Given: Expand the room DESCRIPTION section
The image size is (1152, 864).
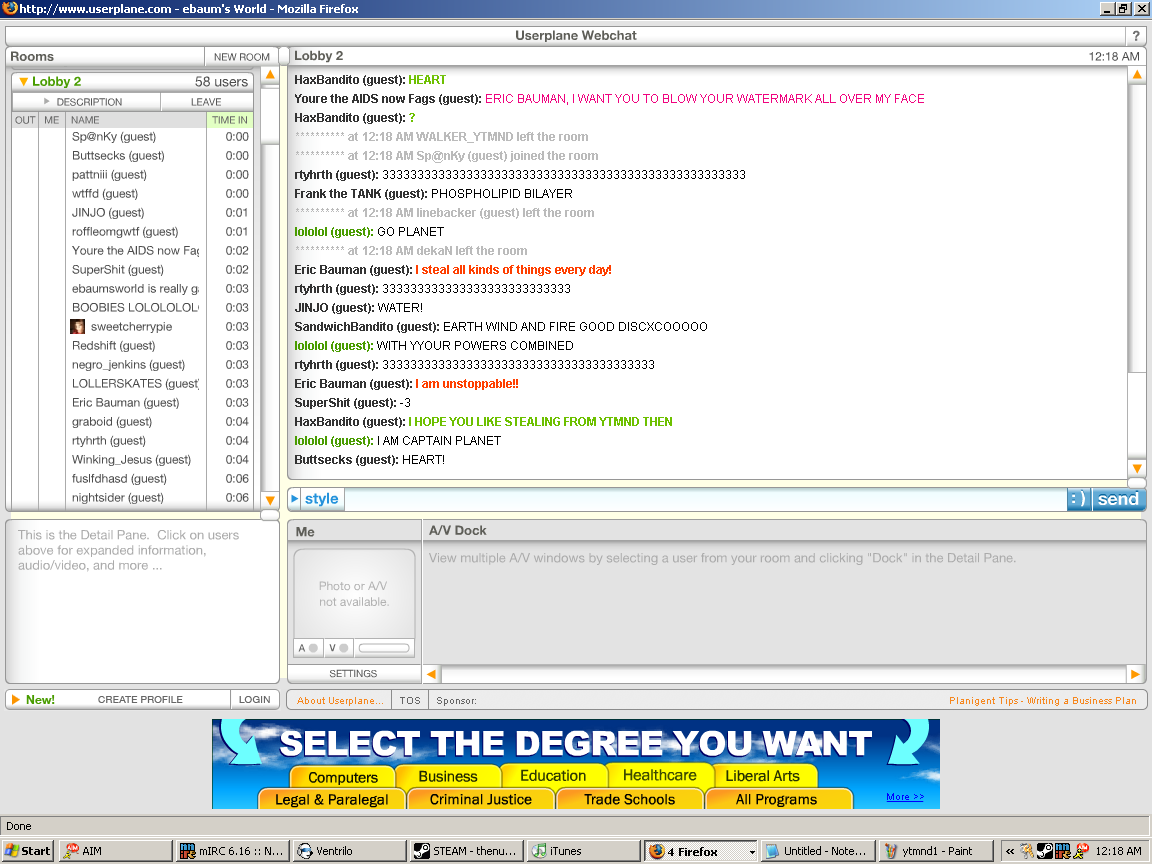Looking at the screenshot, I should pyautogui.click(x=86, y=102).
